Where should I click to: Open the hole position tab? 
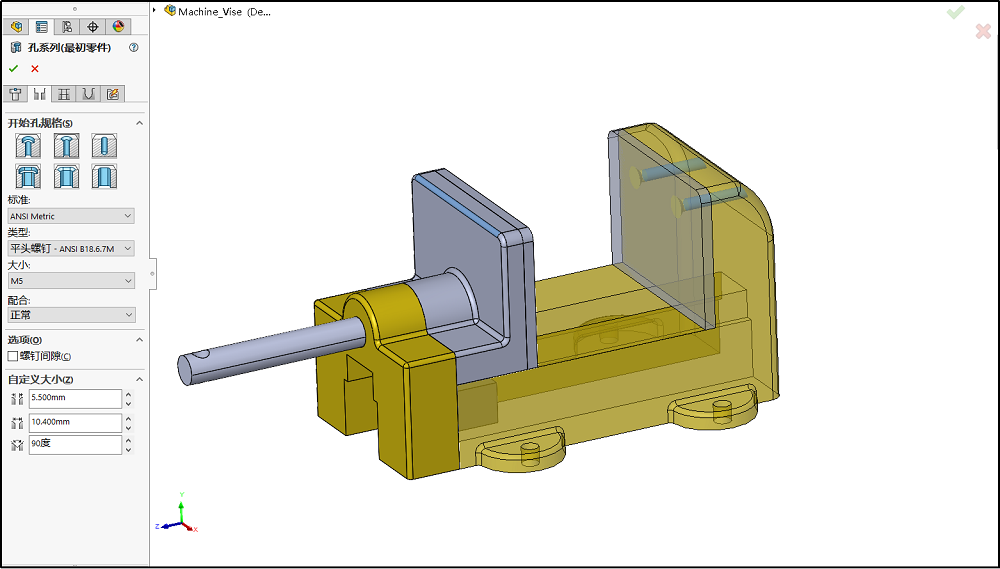tap(15, 94)
